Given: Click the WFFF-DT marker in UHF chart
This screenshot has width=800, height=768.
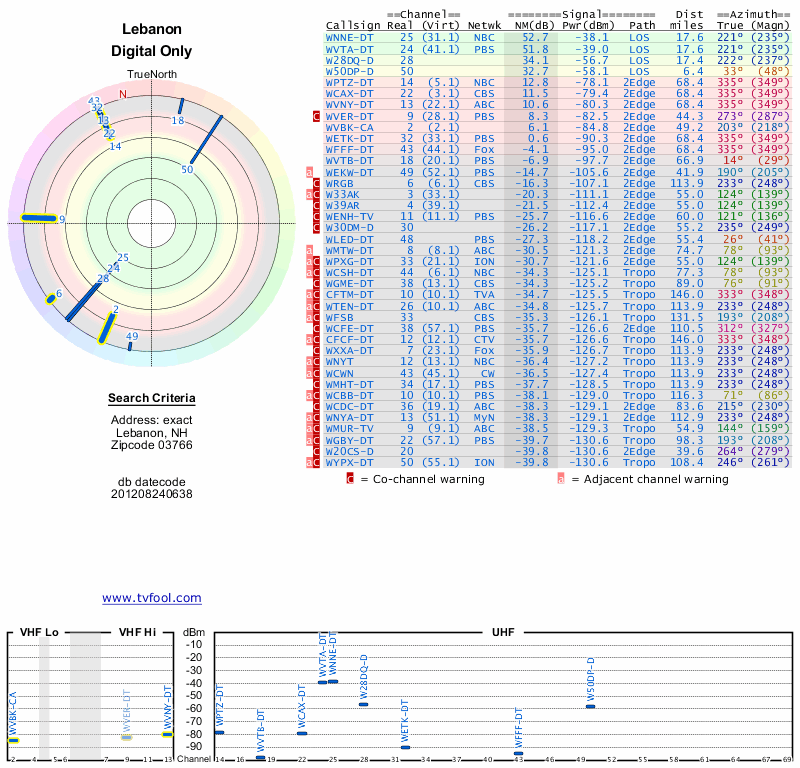Looking at the screenshot, I should 518,753.
